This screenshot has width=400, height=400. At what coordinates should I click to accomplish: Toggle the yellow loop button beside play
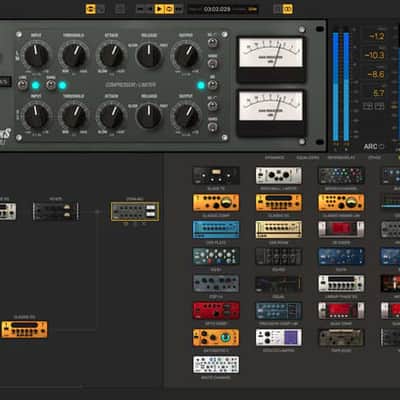(169, 9)
